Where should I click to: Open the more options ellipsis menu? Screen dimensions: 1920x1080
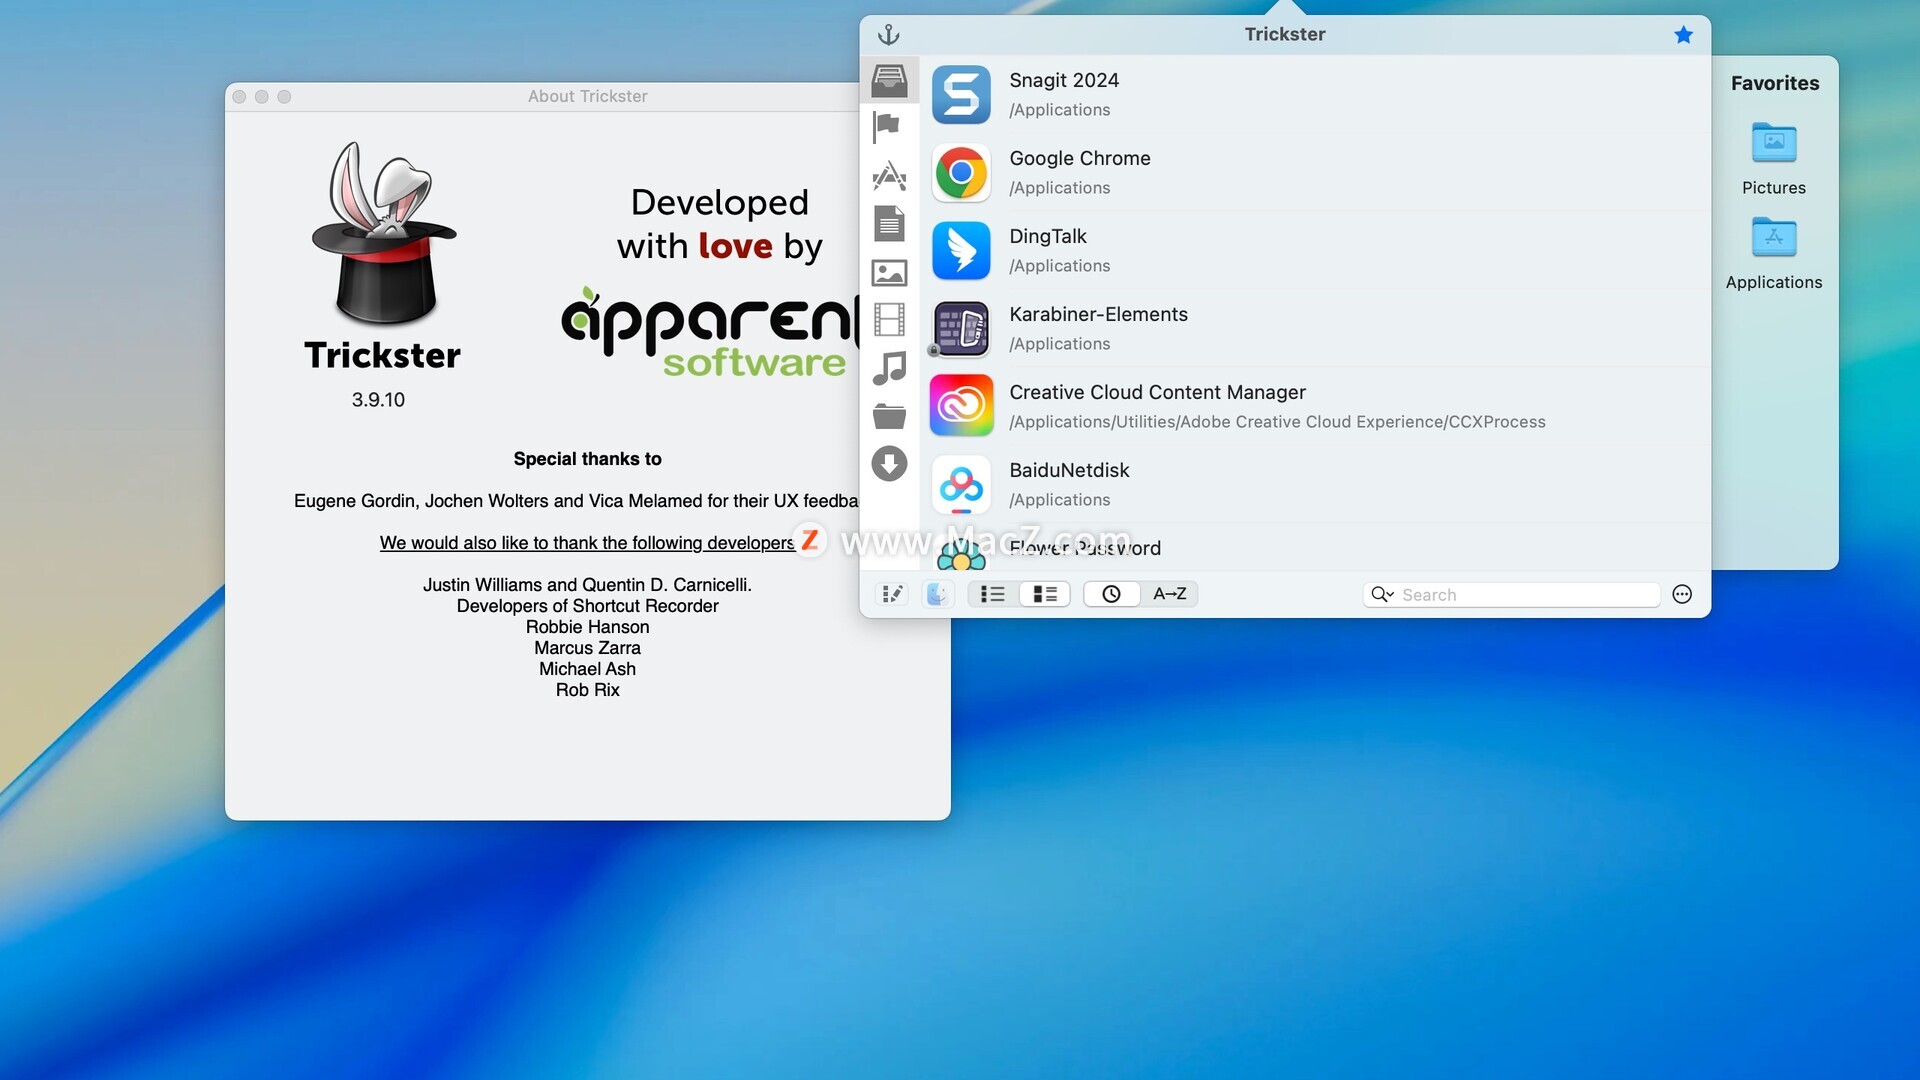(x=1682, y=594)
